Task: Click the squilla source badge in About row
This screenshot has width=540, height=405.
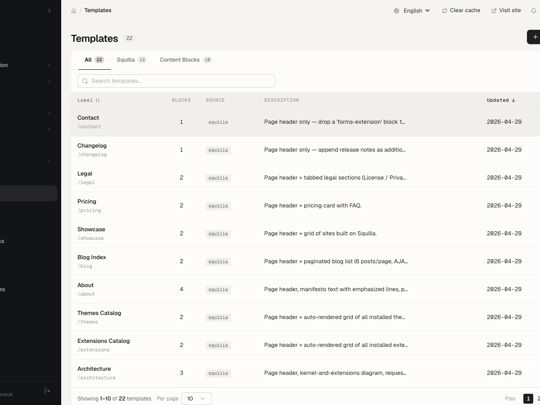Action: click(x=218, y=290)
